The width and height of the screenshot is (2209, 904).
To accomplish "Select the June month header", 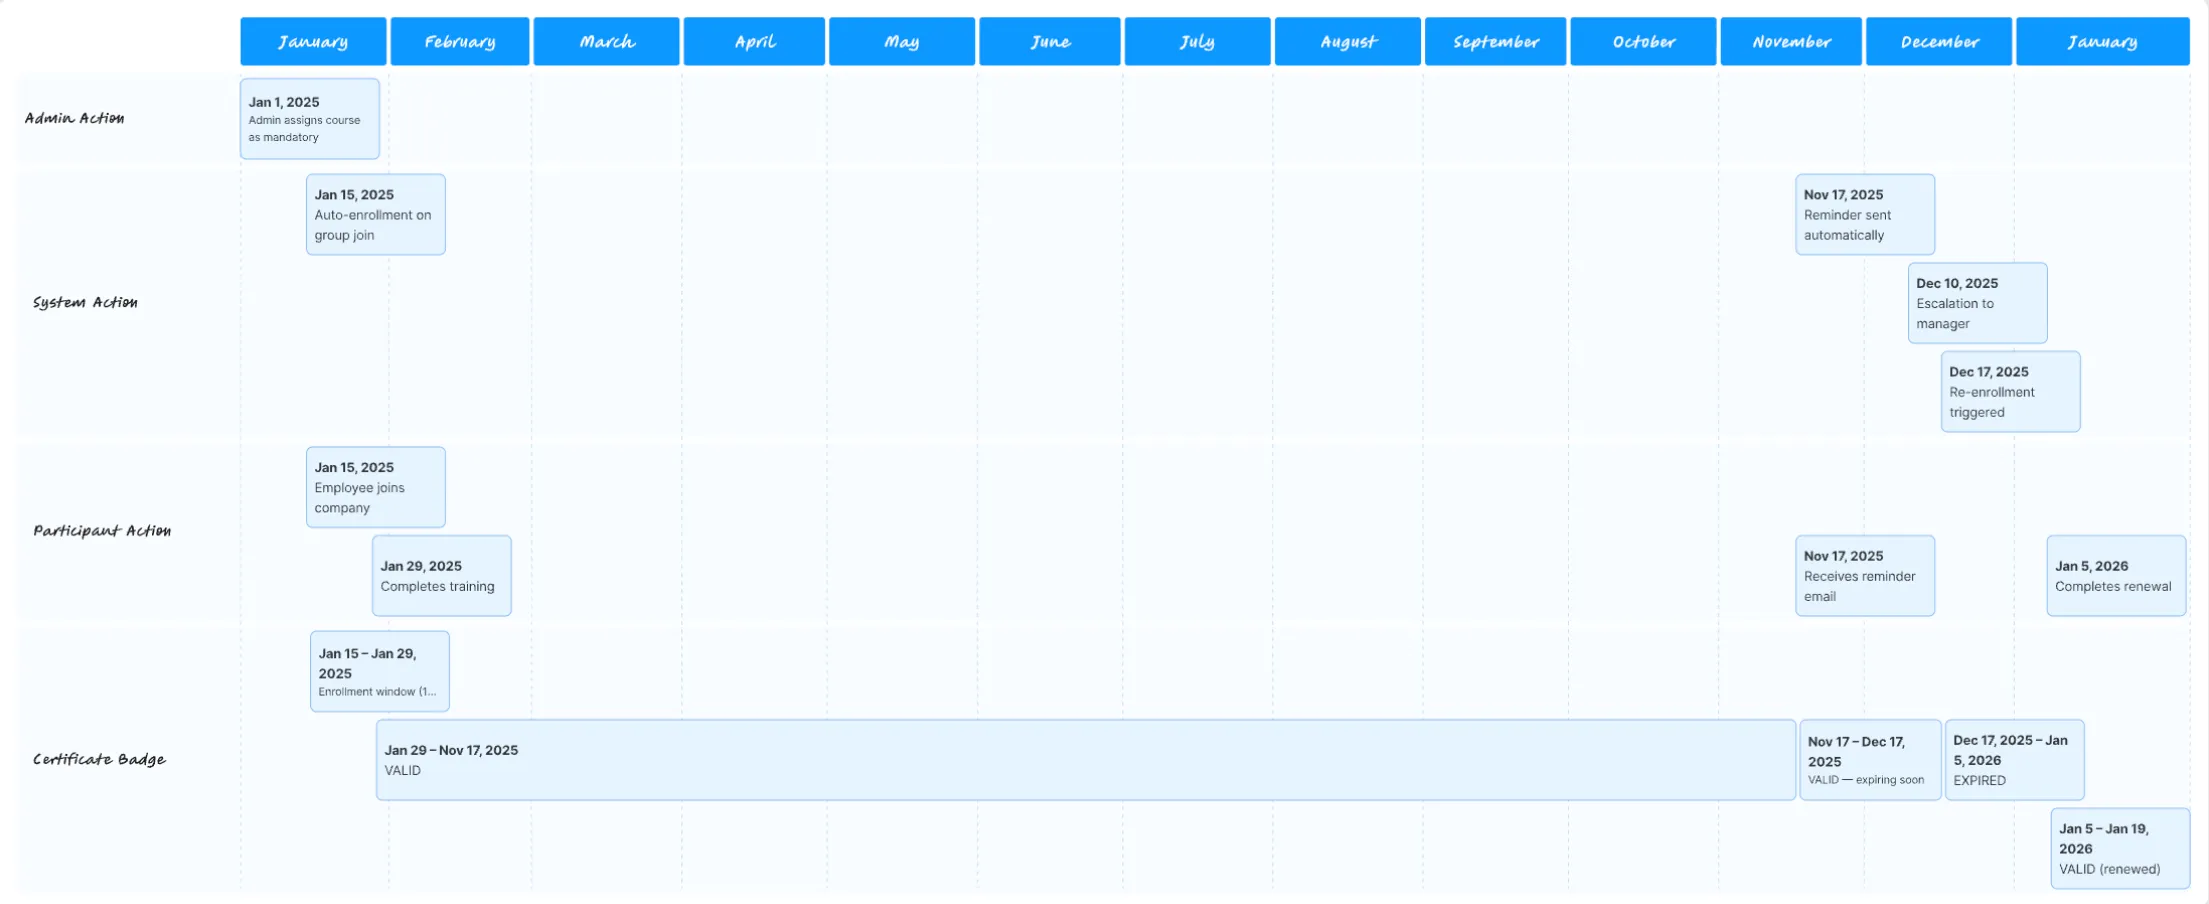I will tap(1048, 41).
